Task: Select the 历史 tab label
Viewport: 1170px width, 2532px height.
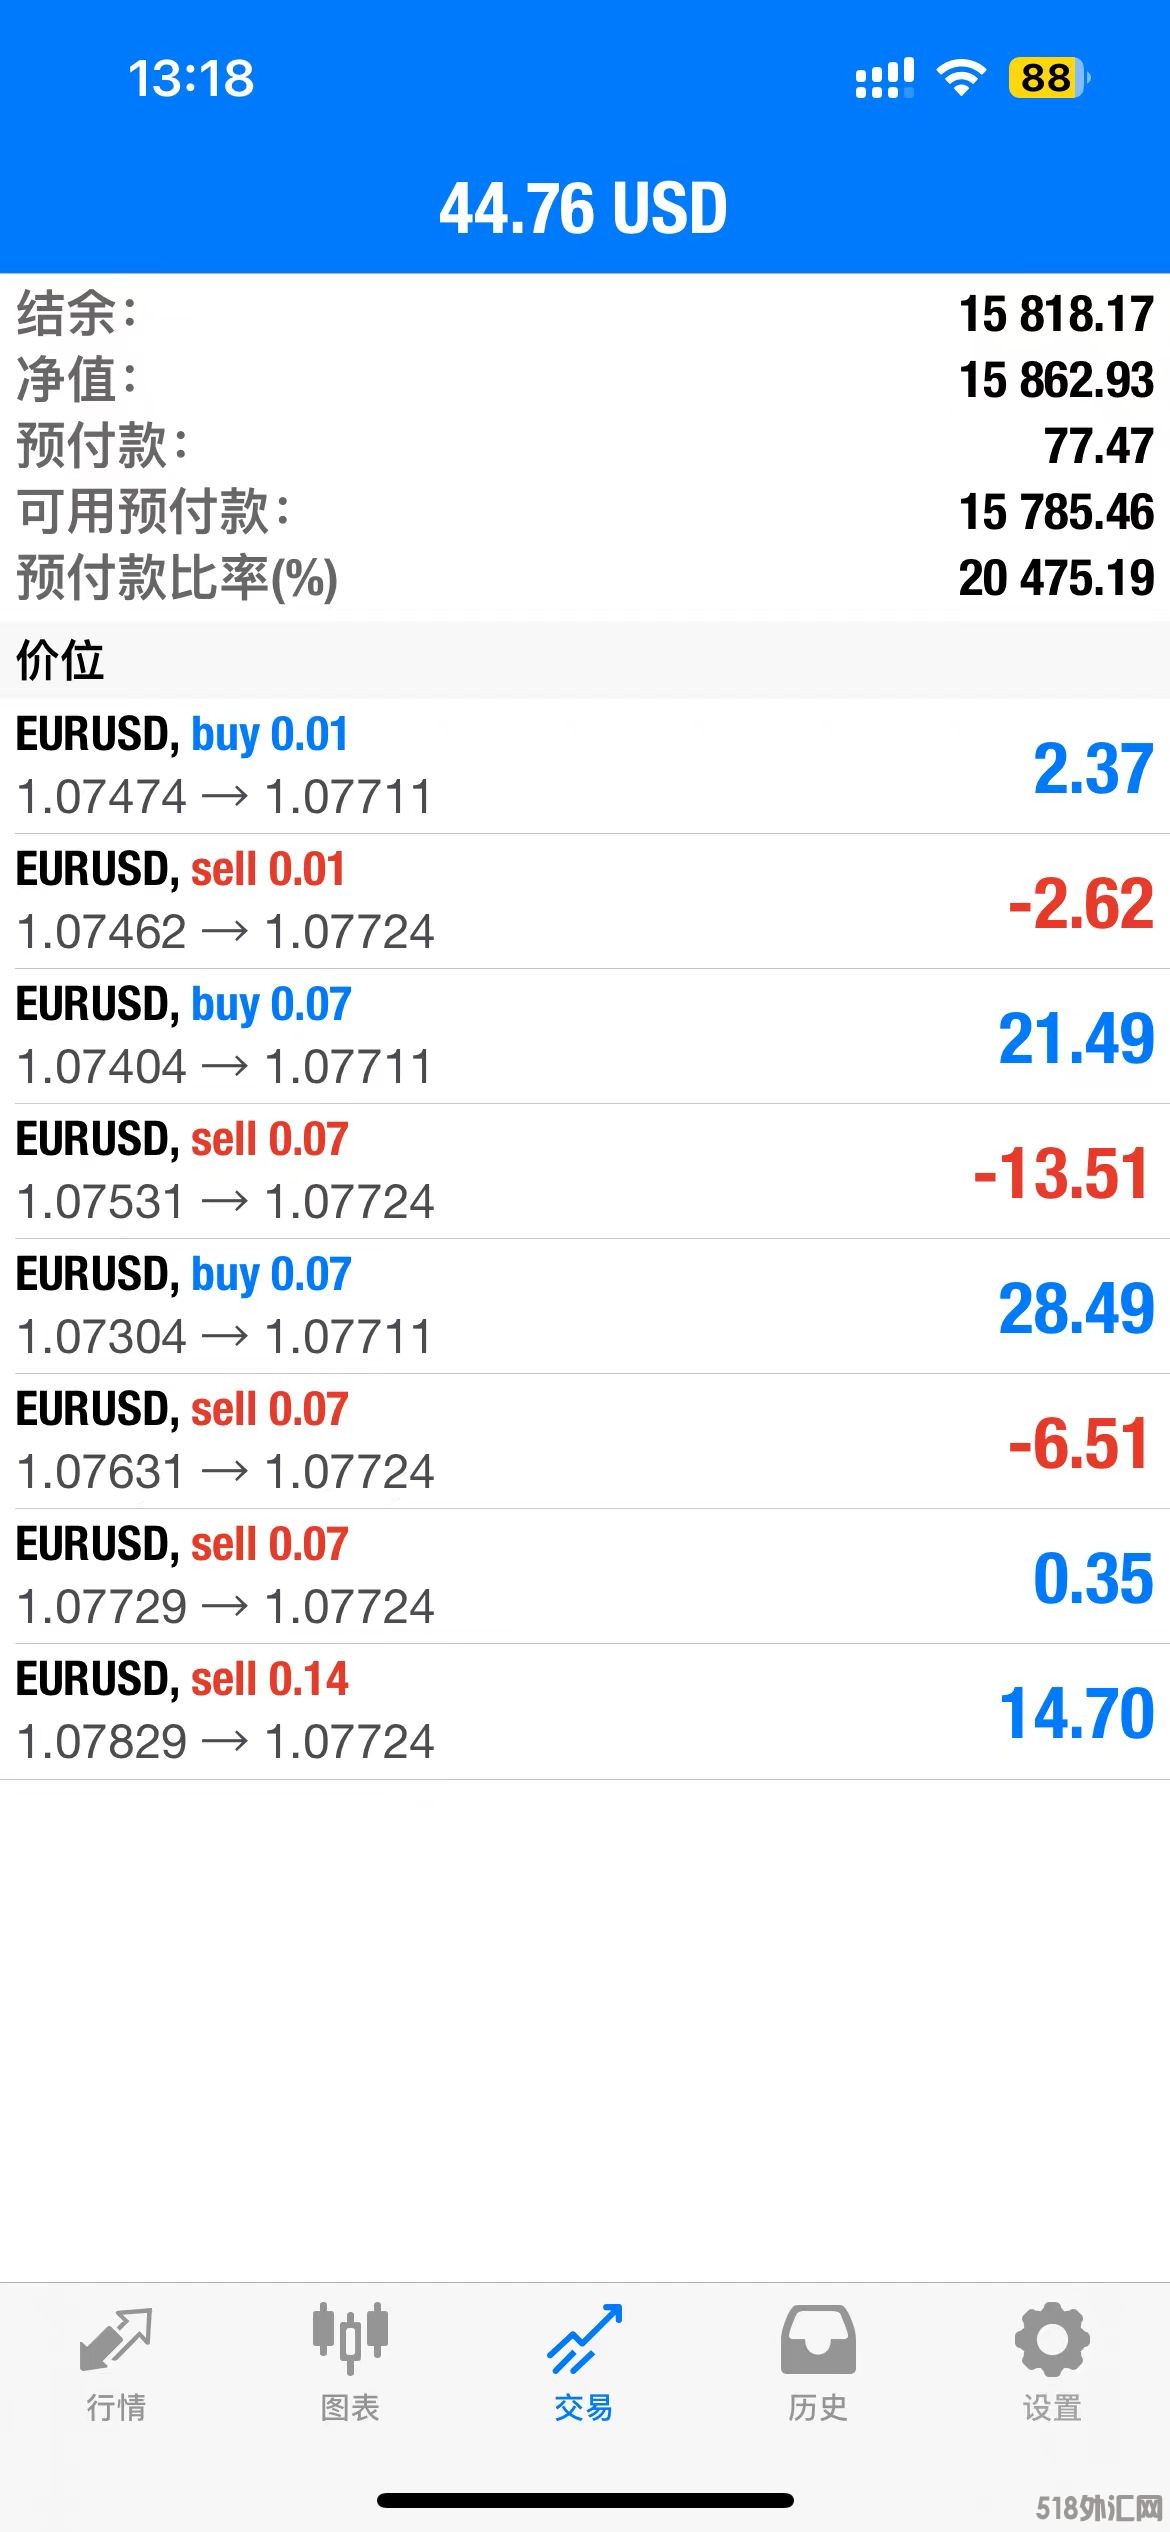Action: pyautogui.click(x=818, y=2408)
